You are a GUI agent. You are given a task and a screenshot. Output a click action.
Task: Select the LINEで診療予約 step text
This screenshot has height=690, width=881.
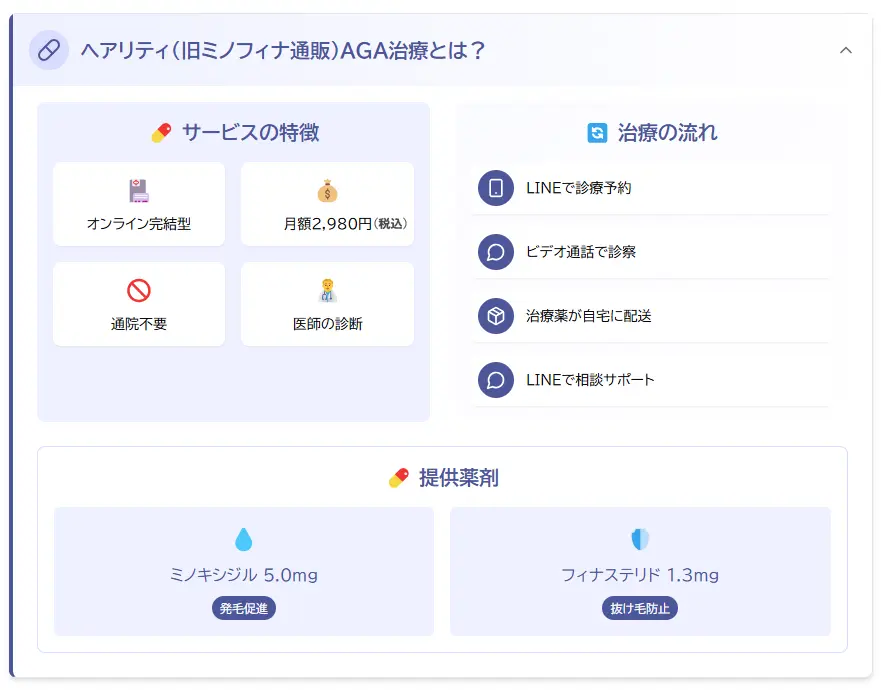pos(579,188)
